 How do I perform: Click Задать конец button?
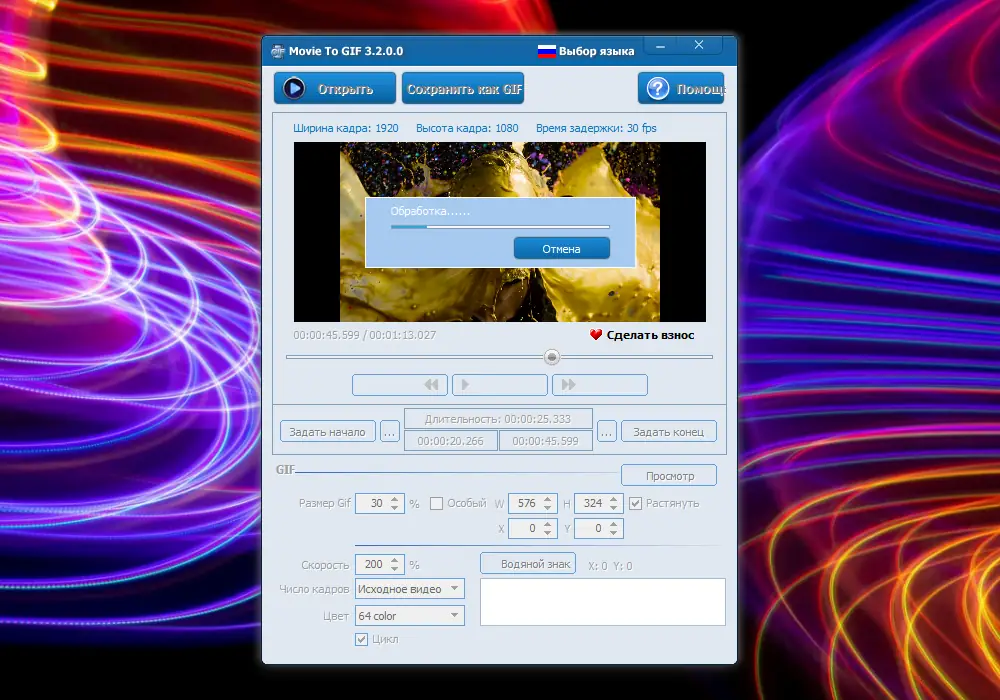coord(669,432)
